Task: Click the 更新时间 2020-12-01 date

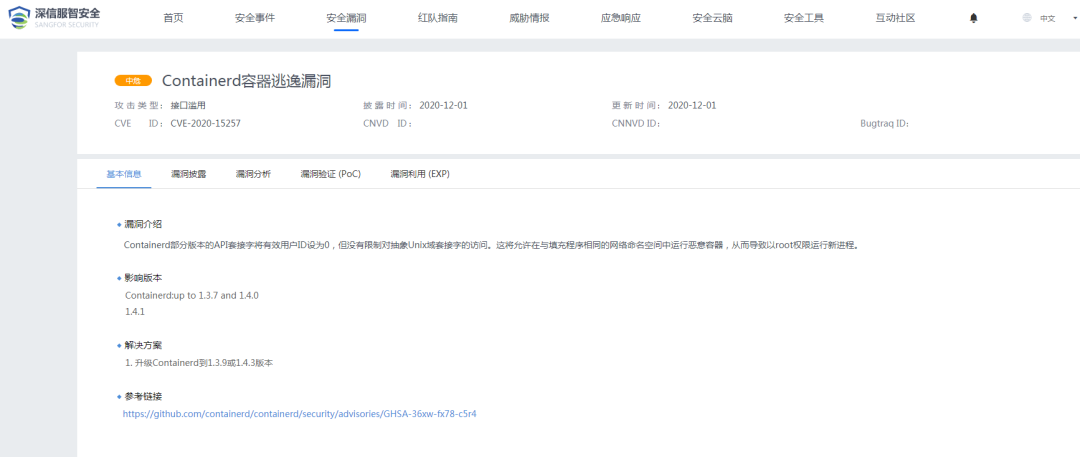Action: [692, 105]
